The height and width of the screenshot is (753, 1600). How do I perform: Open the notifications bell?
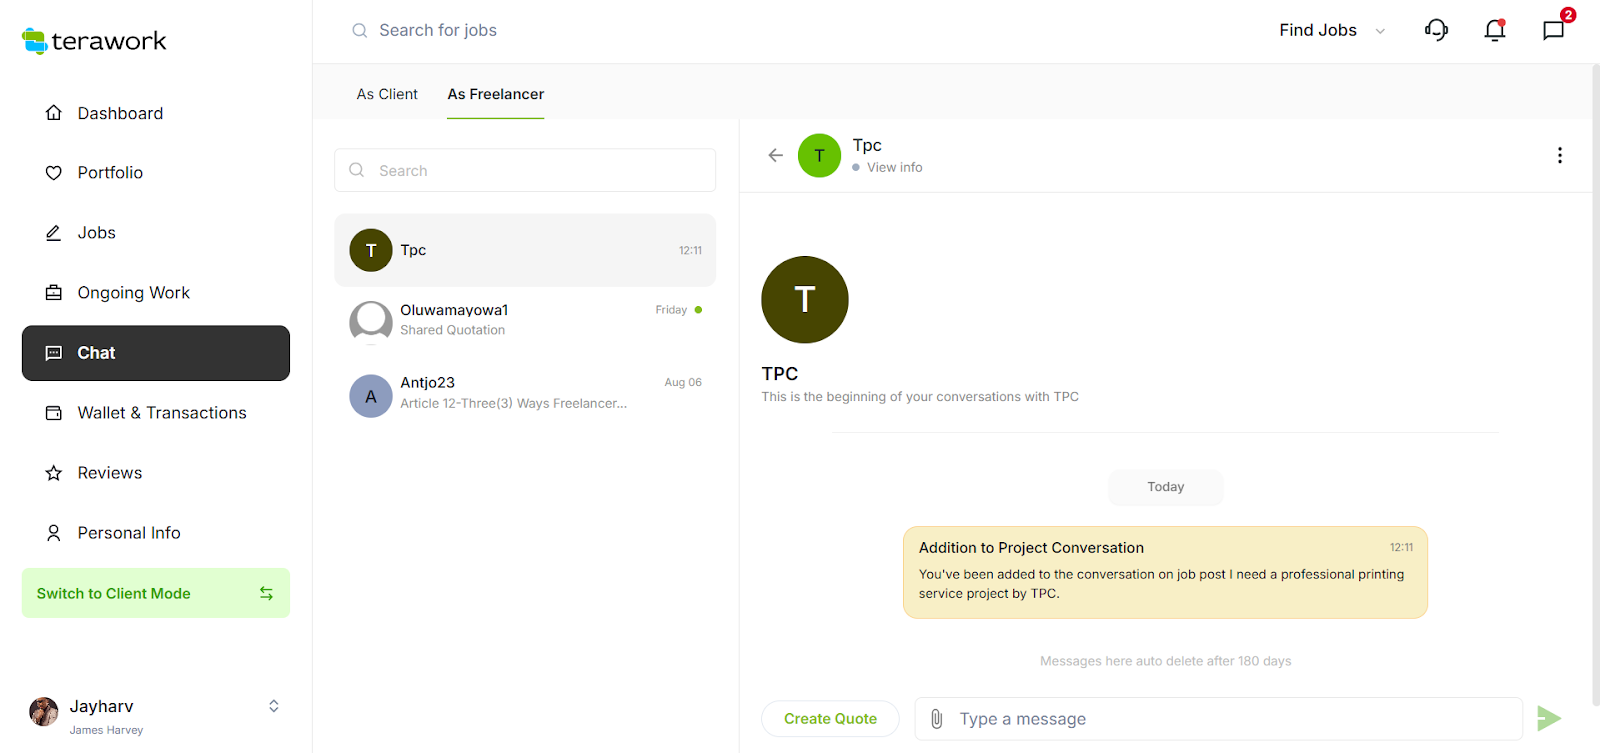pos(1495,30)
